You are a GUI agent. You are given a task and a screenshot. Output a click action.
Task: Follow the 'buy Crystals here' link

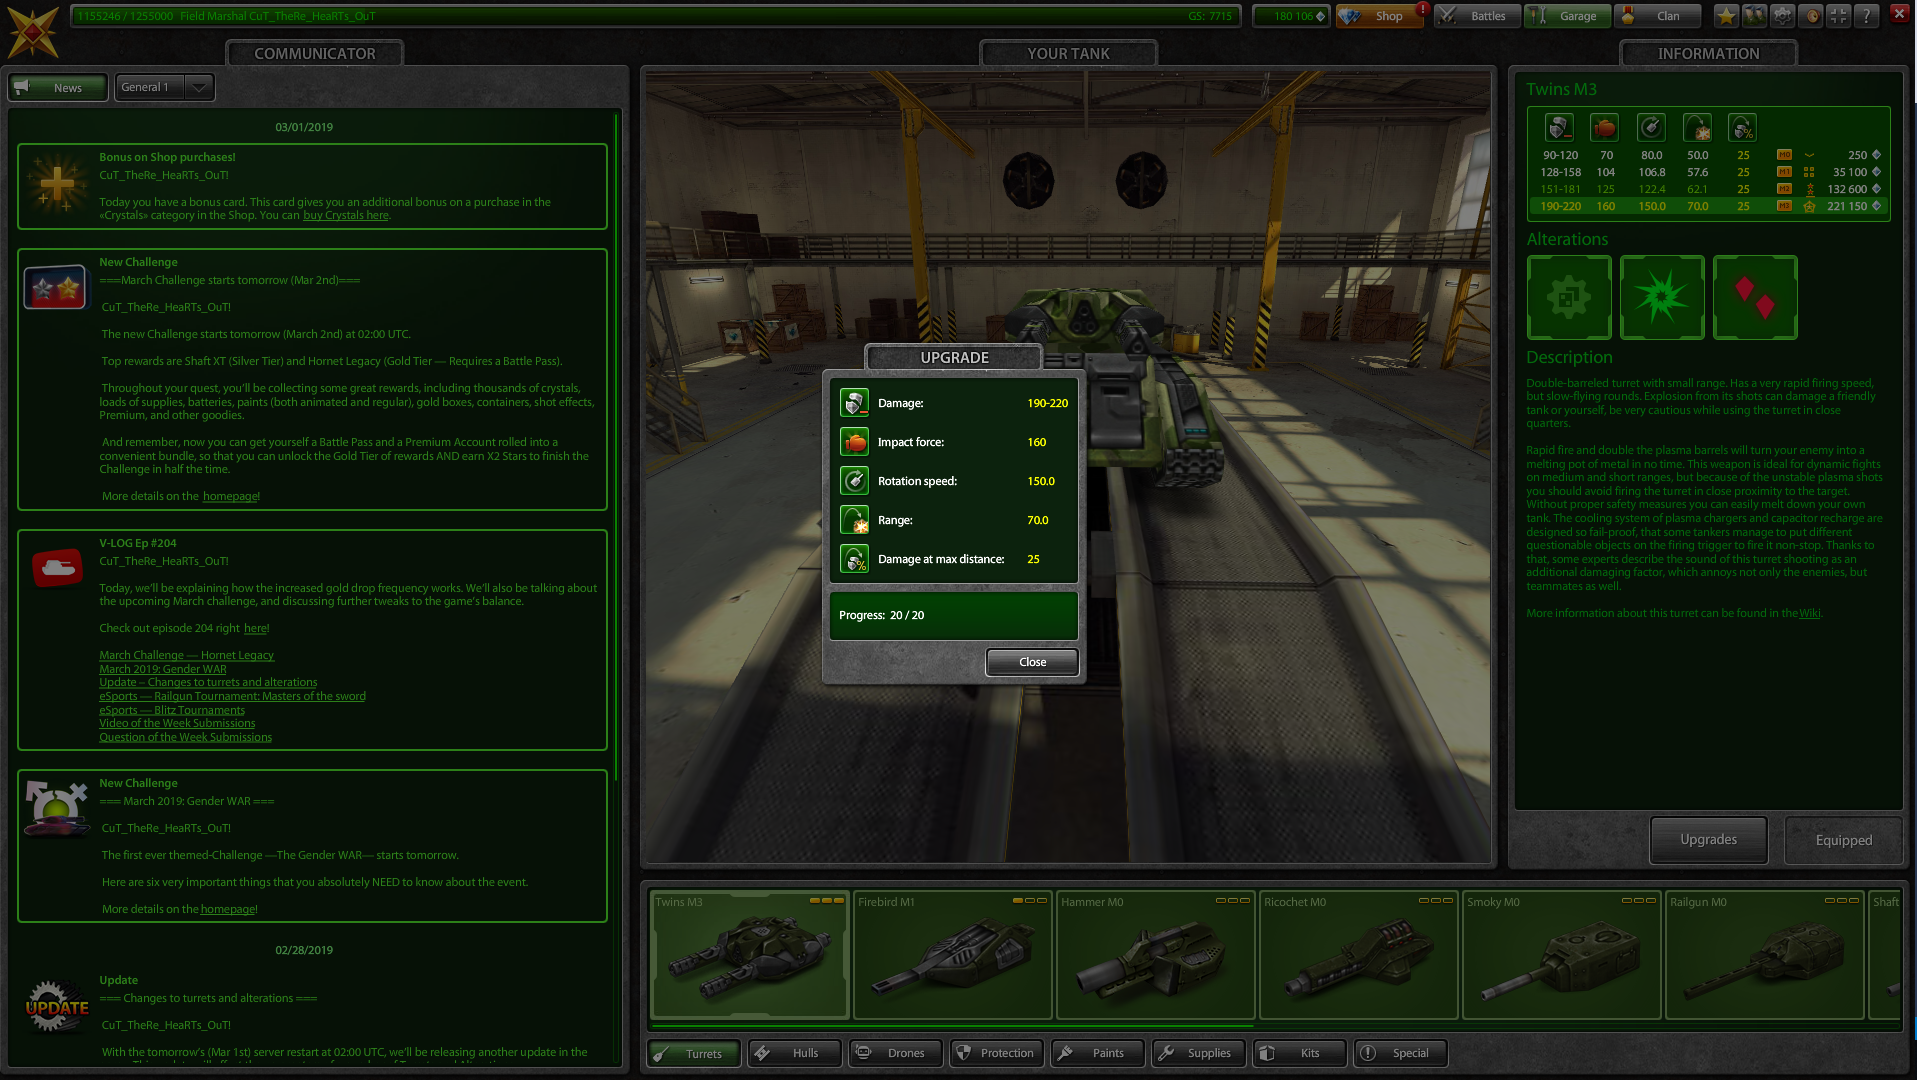[x=346, y=215]
